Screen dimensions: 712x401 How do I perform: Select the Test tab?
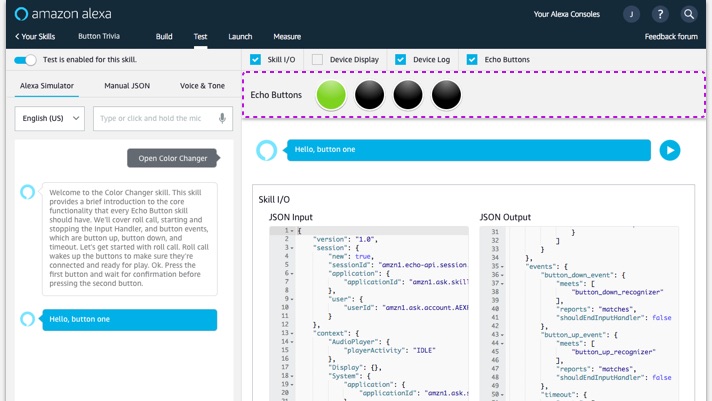click(x=200, y=36)
